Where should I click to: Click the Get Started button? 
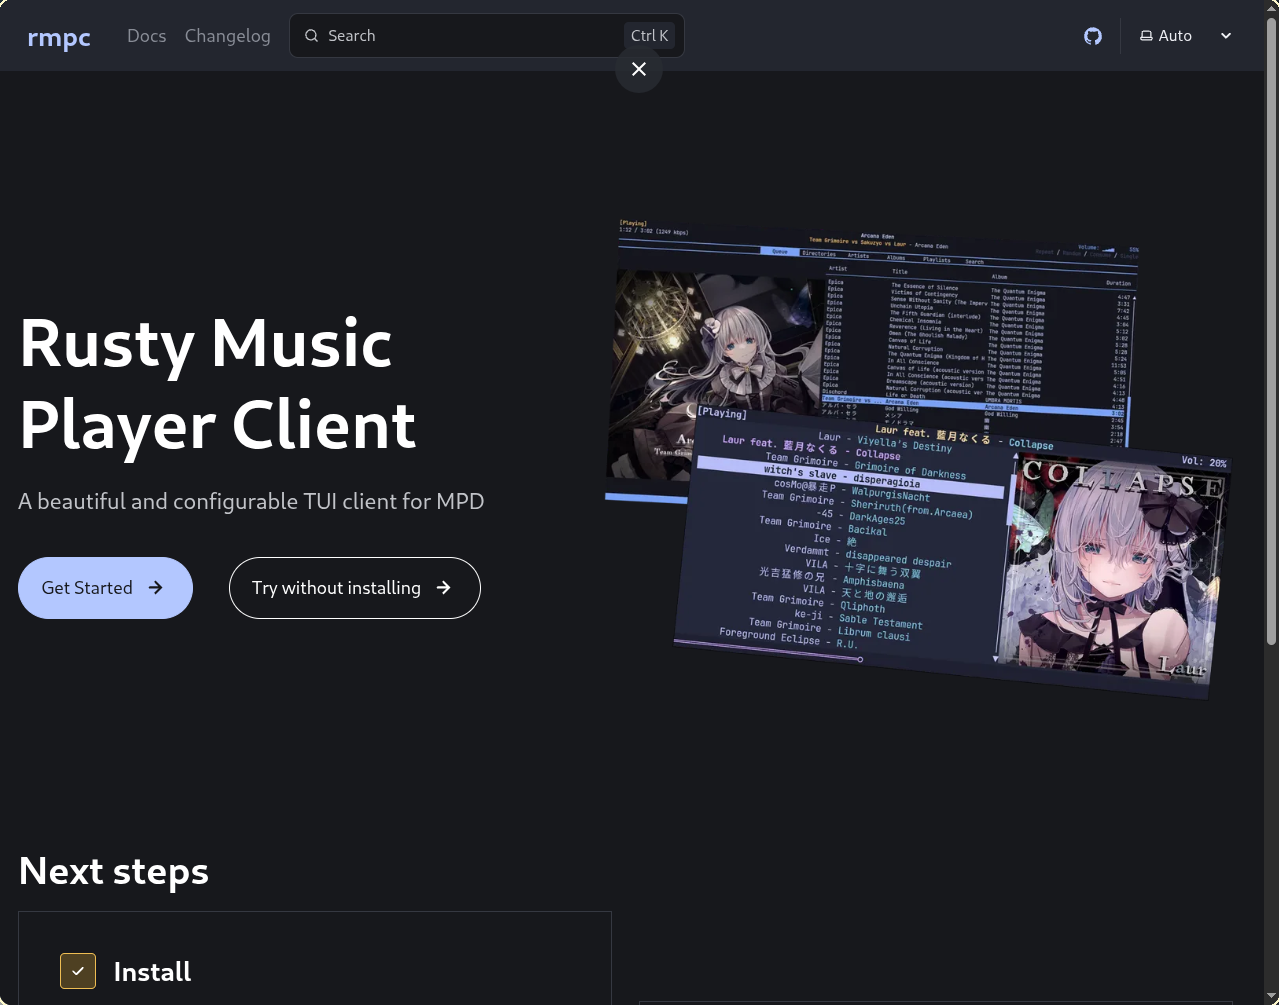(x=105, y=588)
